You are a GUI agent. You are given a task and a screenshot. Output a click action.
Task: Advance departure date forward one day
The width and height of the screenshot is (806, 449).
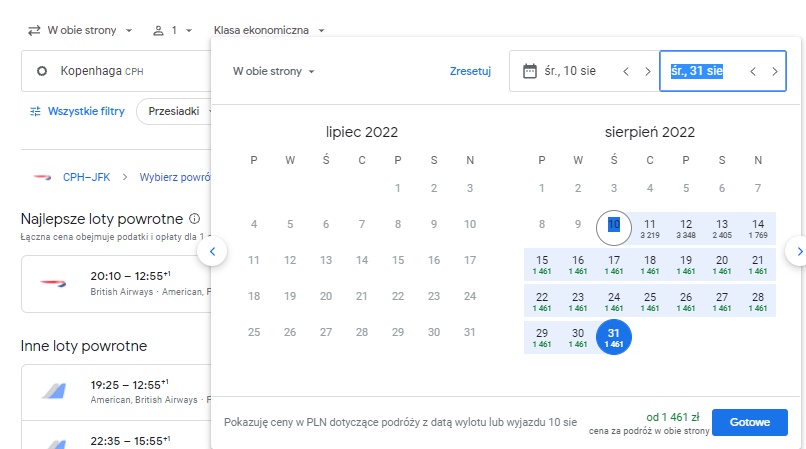(648, 71)
